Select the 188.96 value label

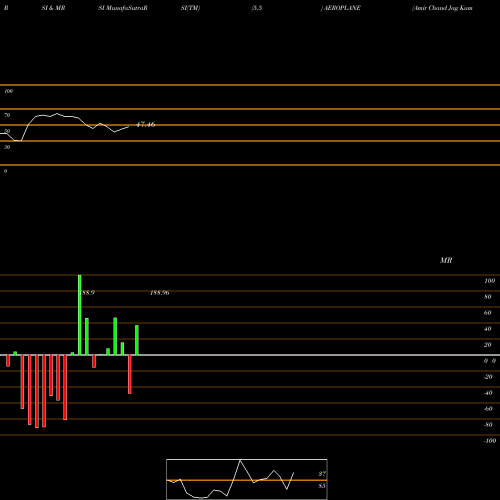(x=160, y=293)
